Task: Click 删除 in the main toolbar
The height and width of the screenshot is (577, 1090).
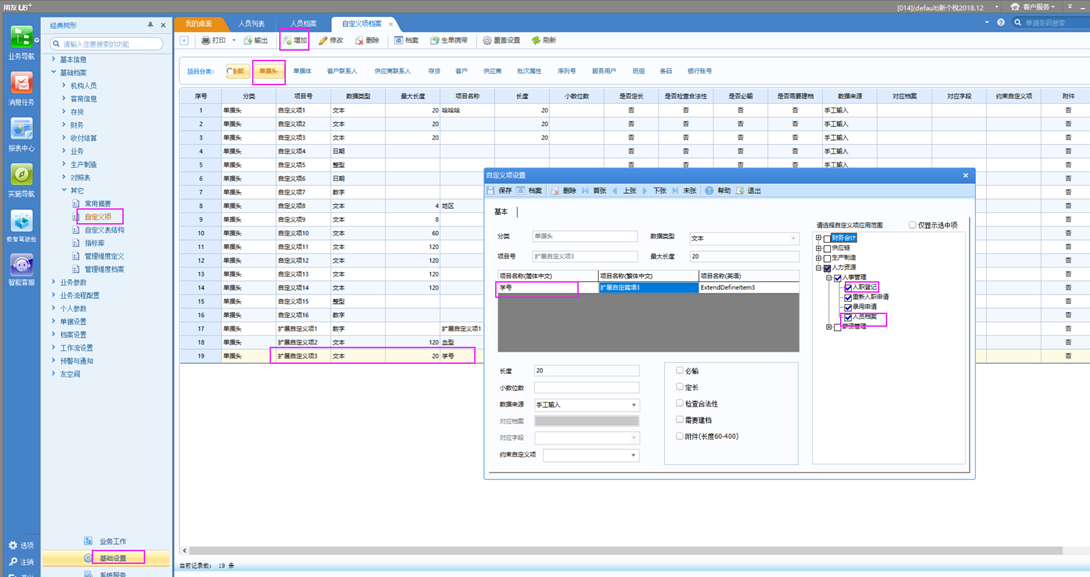Action: click(x=367, y=40)
